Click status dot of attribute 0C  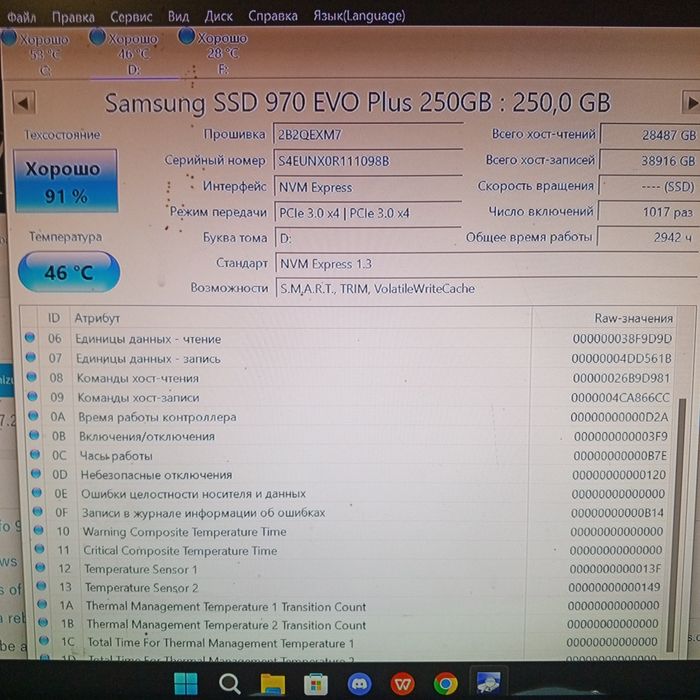click(x=35, y=454)
